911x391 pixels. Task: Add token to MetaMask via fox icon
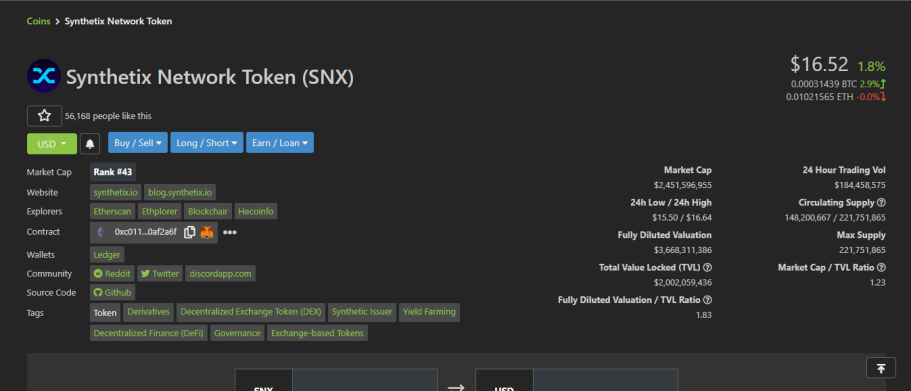tap(207, 232)
